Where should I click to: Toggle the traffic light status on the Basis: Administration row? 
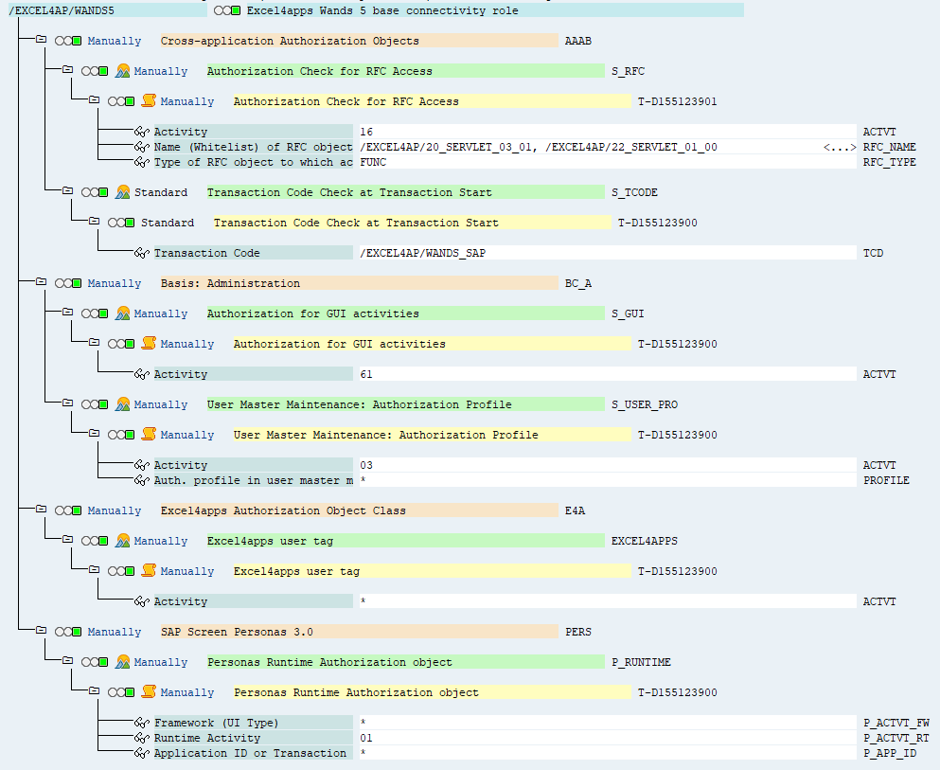68,283
